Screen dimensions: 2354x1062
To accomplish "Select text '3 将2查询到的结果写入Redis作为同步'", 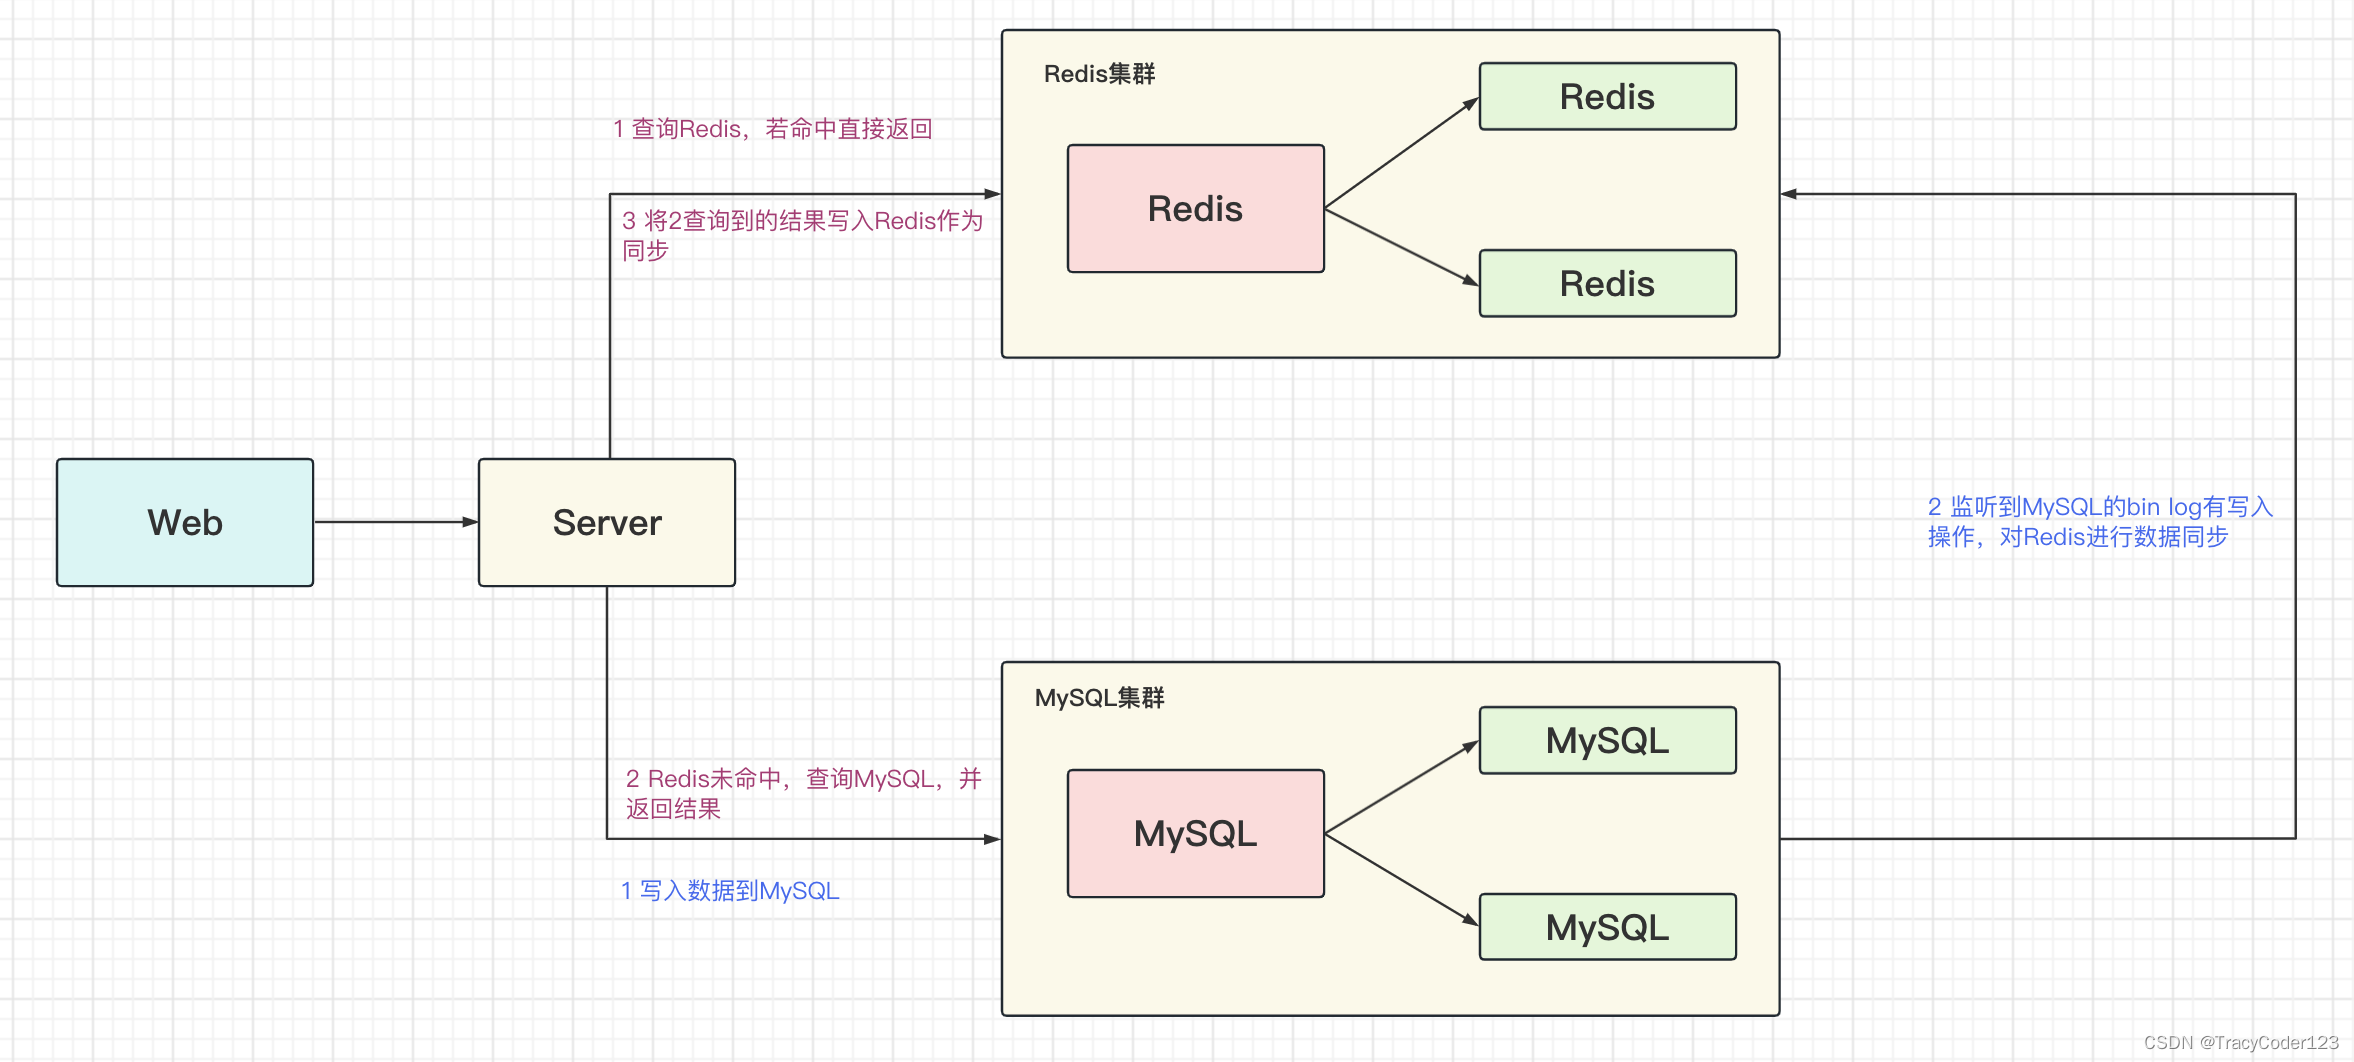I will coord(803,235).
